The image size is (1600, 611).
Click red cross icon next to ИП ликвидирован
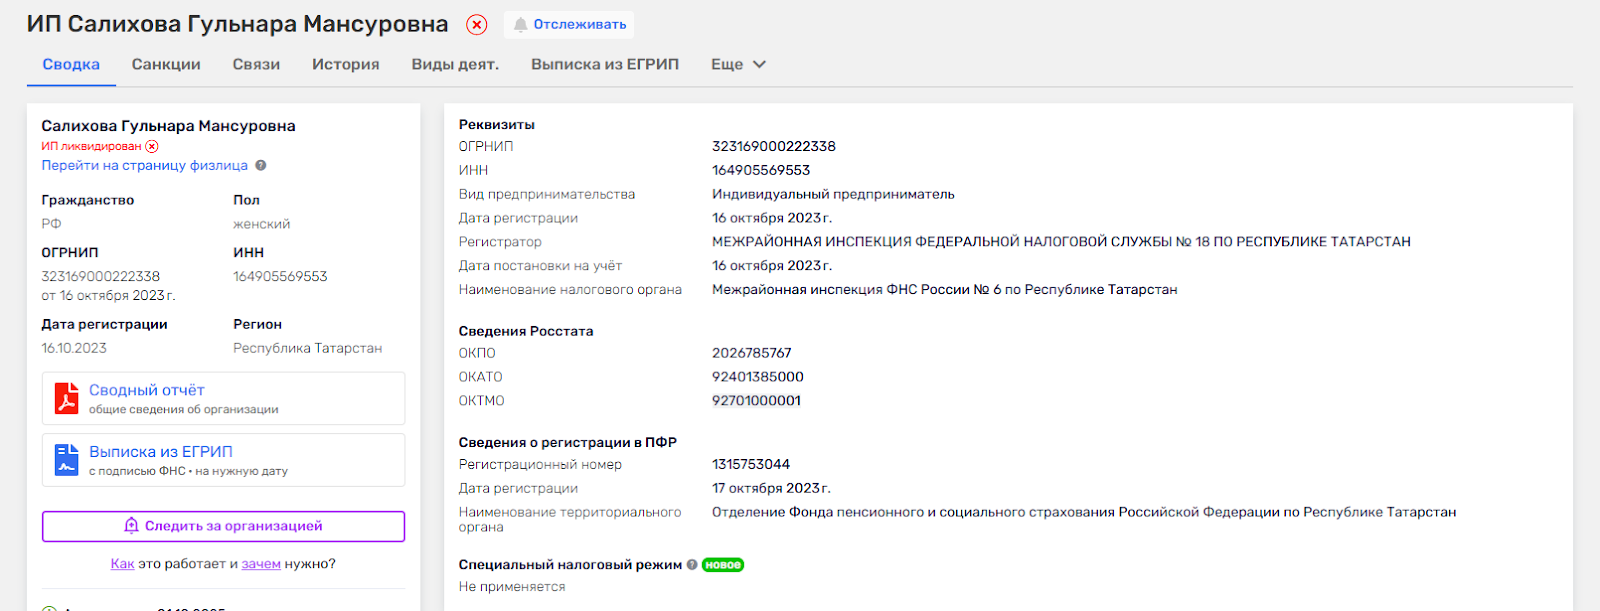(152, 146)
